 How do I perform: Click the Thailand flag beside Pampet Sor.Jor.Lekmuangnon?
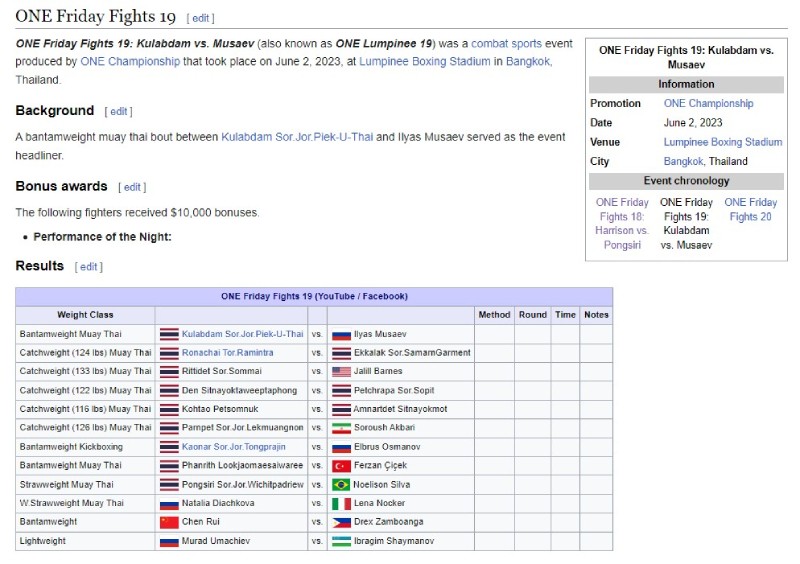coord(169,428)
